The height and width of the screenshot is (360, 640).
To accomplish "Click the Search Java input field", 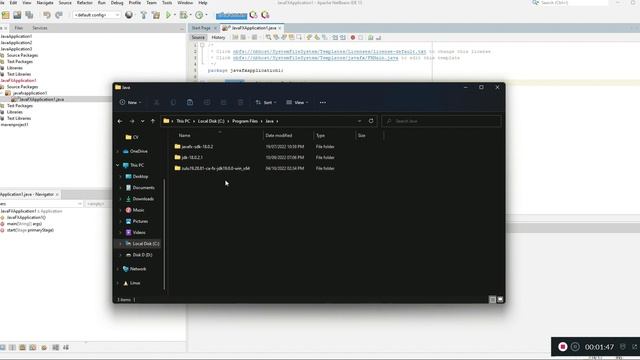I will coord(441,121).
